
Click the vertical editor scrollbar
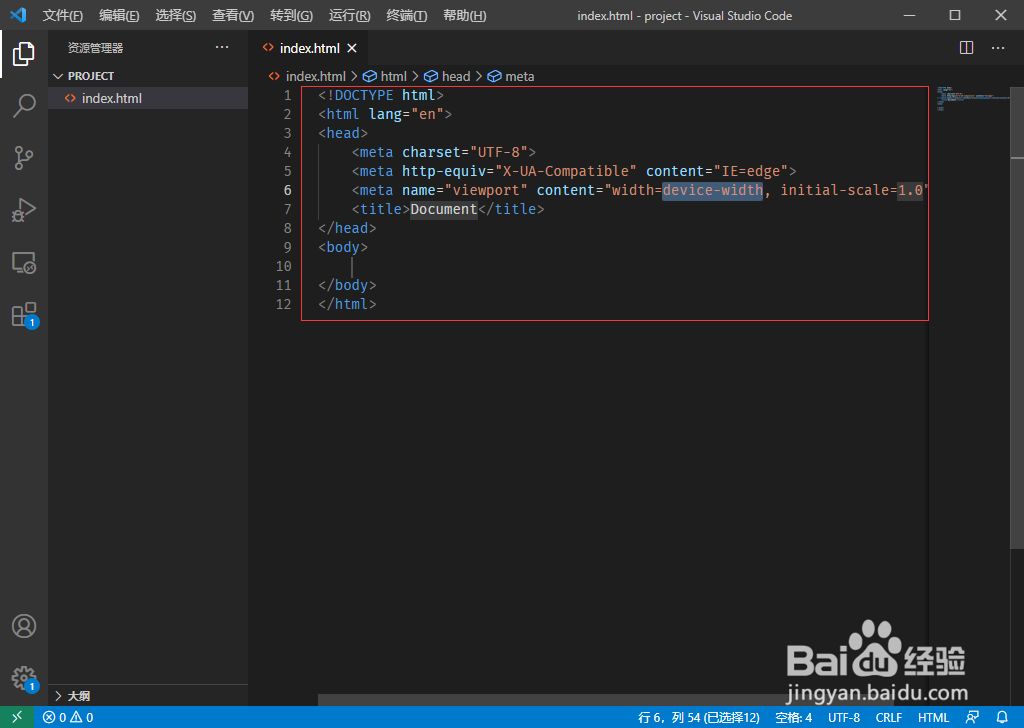coord(1017,318)
